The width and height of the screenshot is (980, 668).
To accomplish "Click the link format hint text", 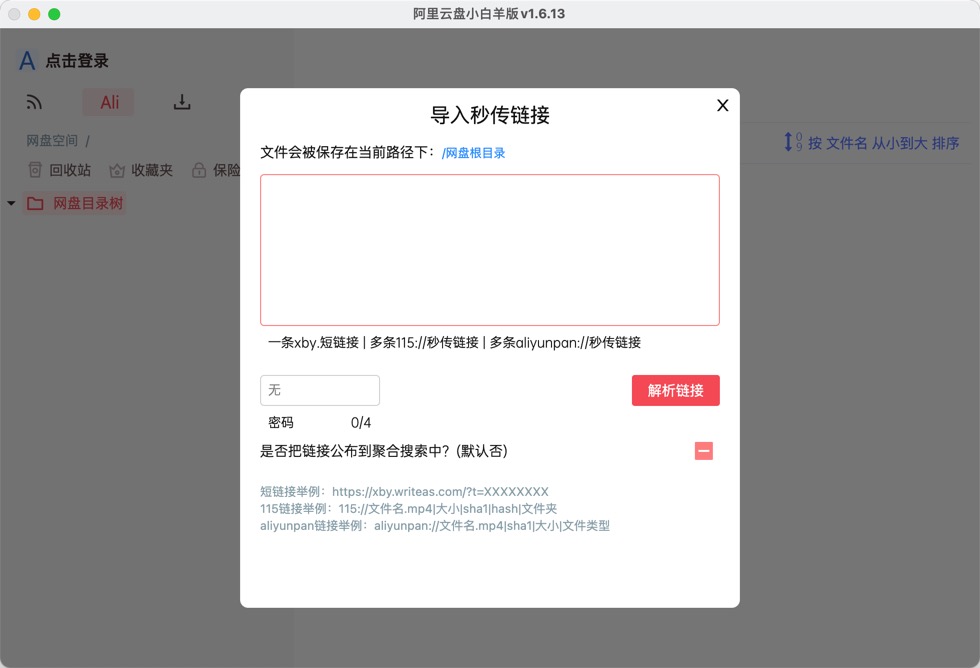I will [454, 342].
